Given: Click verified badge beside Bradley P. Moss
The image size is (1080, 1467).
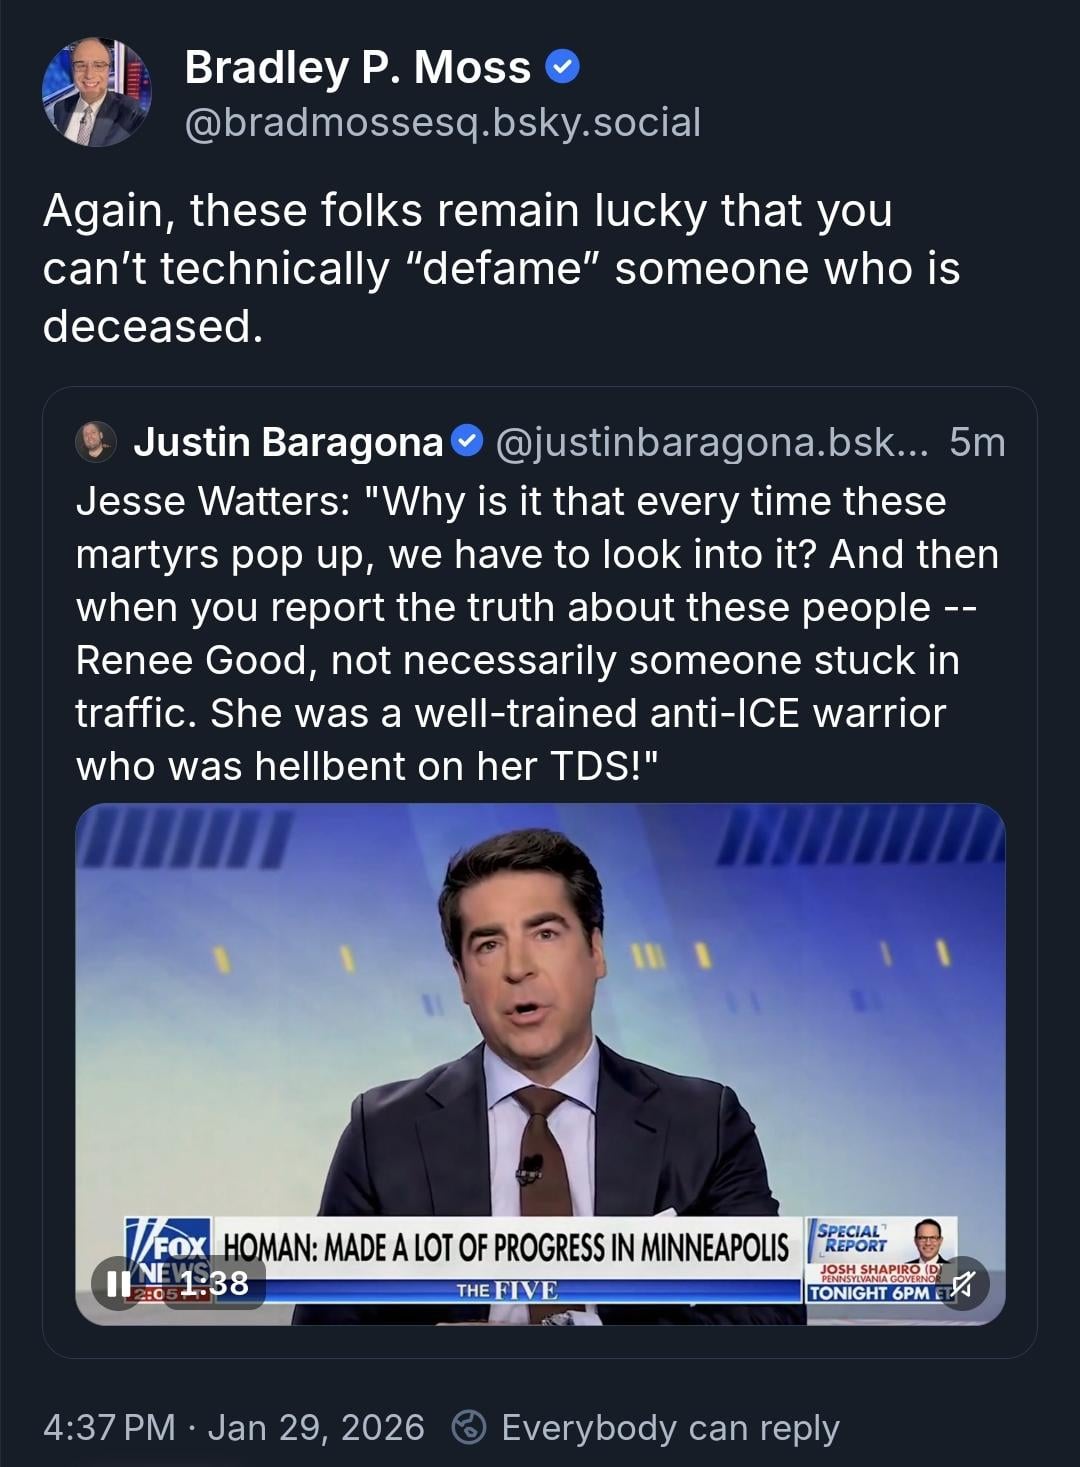Looking at the screenshot, I should (562, 67).
